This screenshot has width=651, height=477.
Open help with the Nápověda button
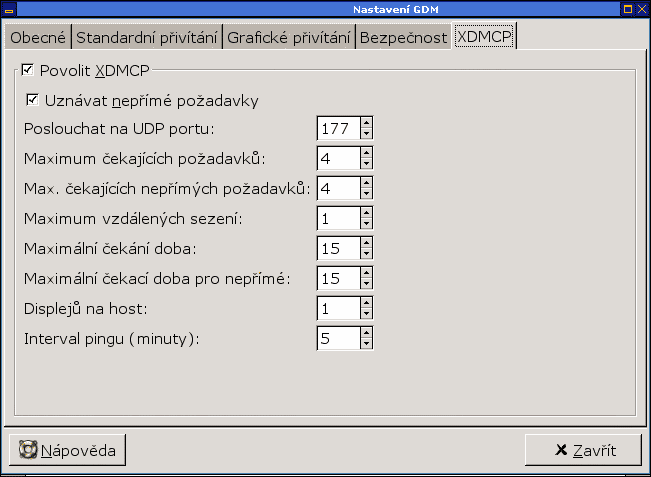[68, 450]
